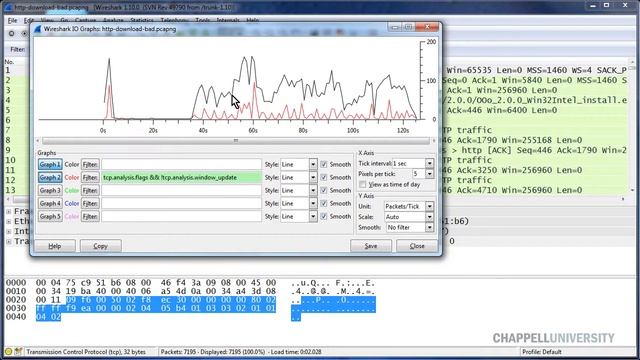The height and width of the screenshot is (360, 640).
Task: Toggle Smooth checkbox for Graph 5
Action: click(x=324, y=216)
